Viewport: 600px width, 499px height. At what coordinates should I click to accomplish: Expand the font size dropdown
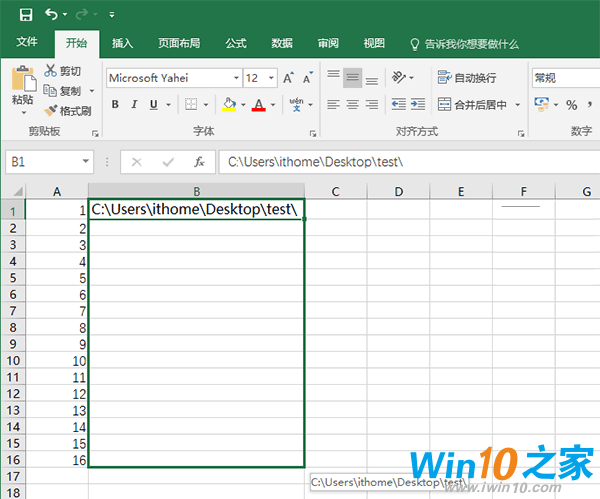click(x=271, y=78)
